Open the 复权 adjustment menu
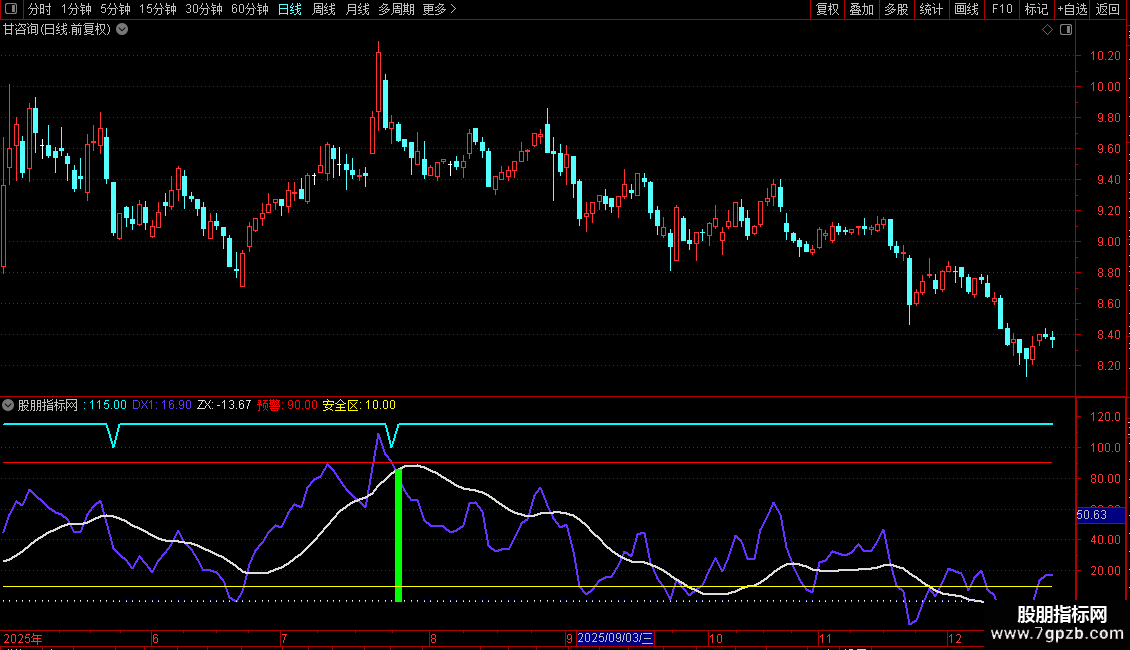This screenshot has height=650, width=1130. pos(827,9)
